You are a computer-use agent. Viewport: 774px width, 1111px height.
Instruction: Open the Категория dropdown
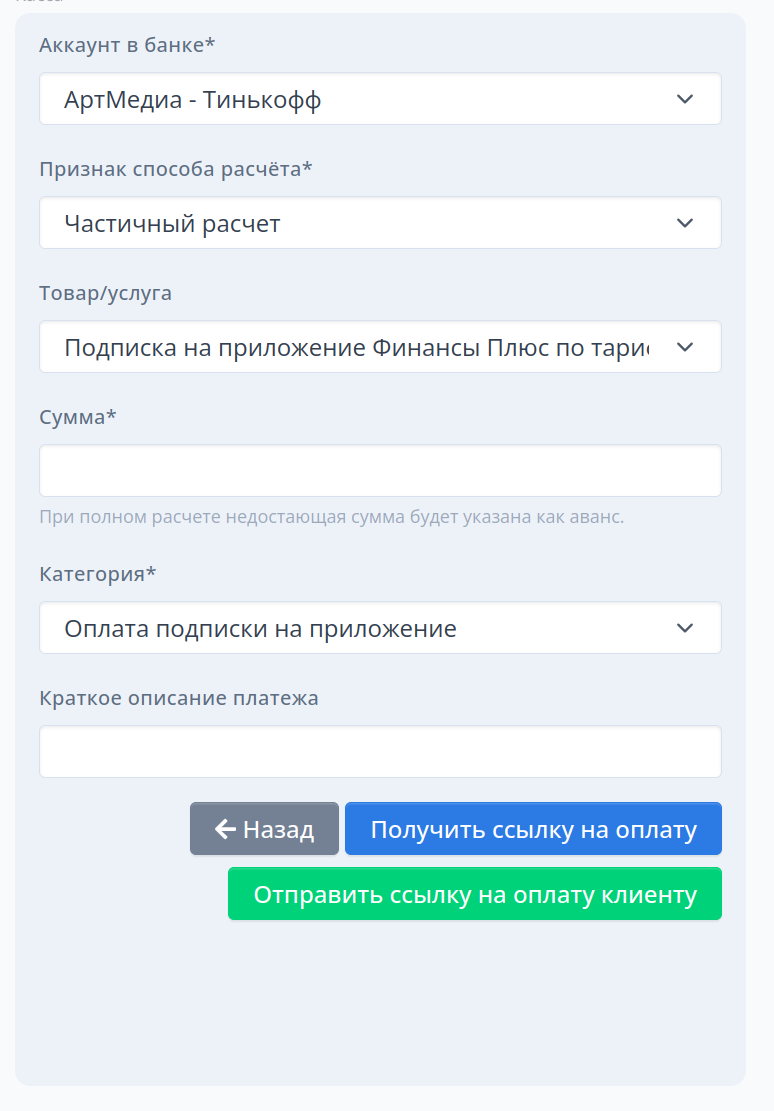tap(380, 628)
